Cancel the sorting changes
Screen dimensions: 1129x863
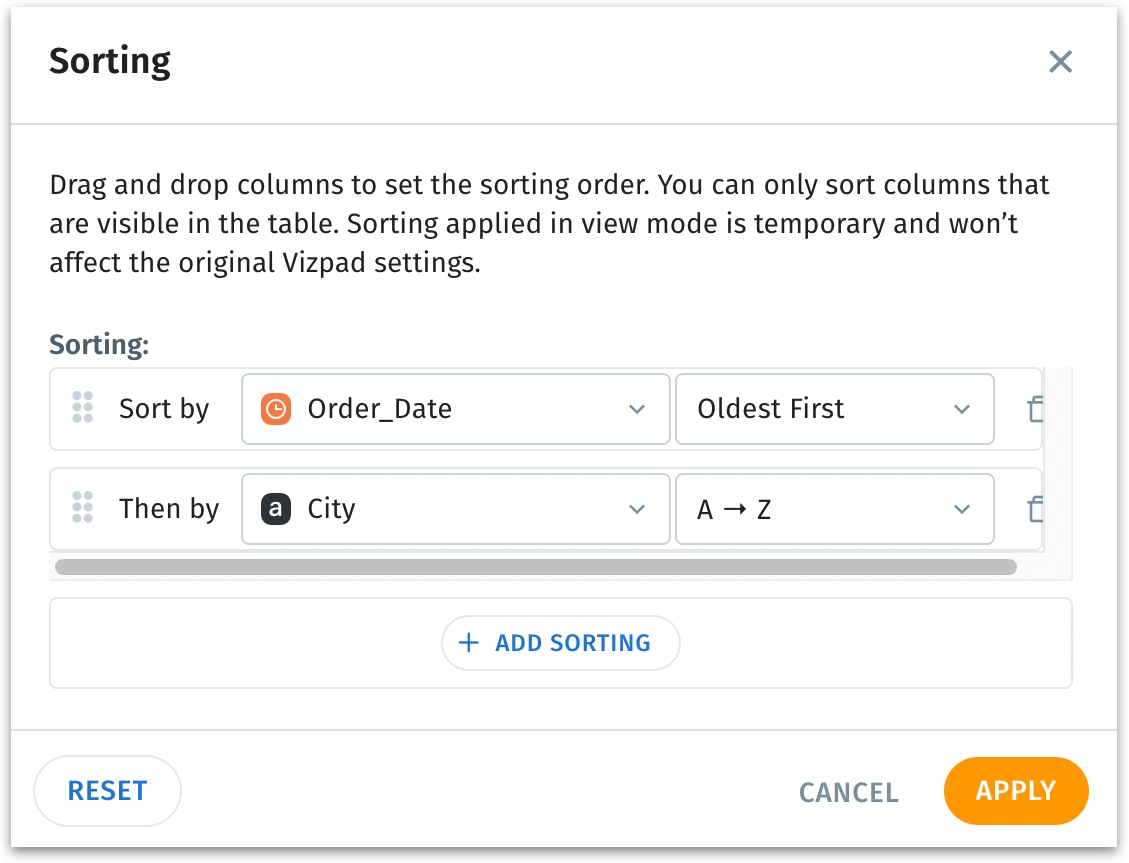tap(848, 793)
